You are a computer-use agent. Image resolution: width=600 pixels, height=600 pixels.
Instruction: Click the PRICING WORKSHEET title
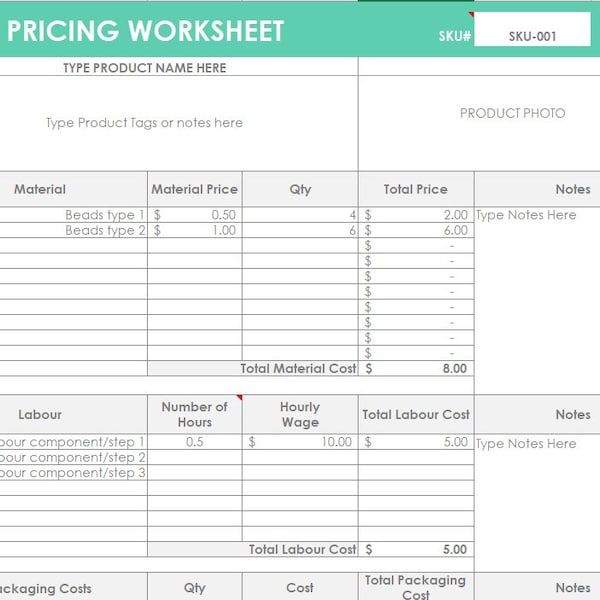[145, 31]
